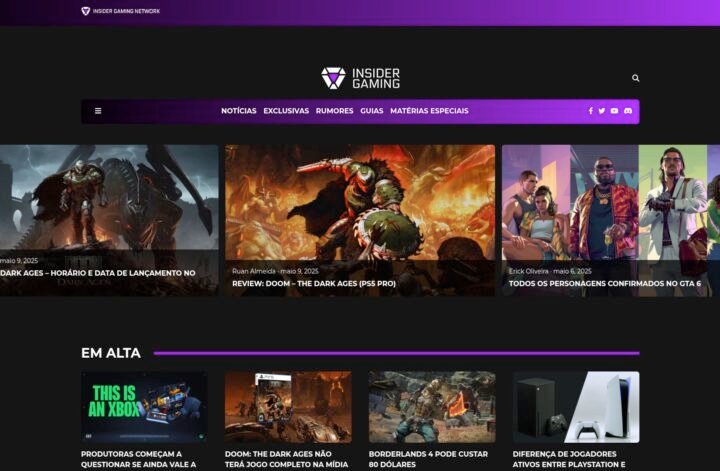The image size is (720, 471).
Task: Open Diferença de jogadores ativos headline
Action: click(569, 460)
